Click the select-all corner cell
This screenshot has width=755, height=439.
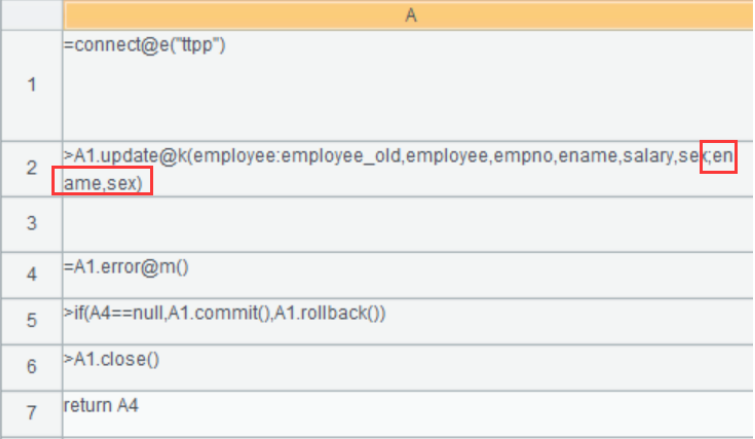[30, 16]
